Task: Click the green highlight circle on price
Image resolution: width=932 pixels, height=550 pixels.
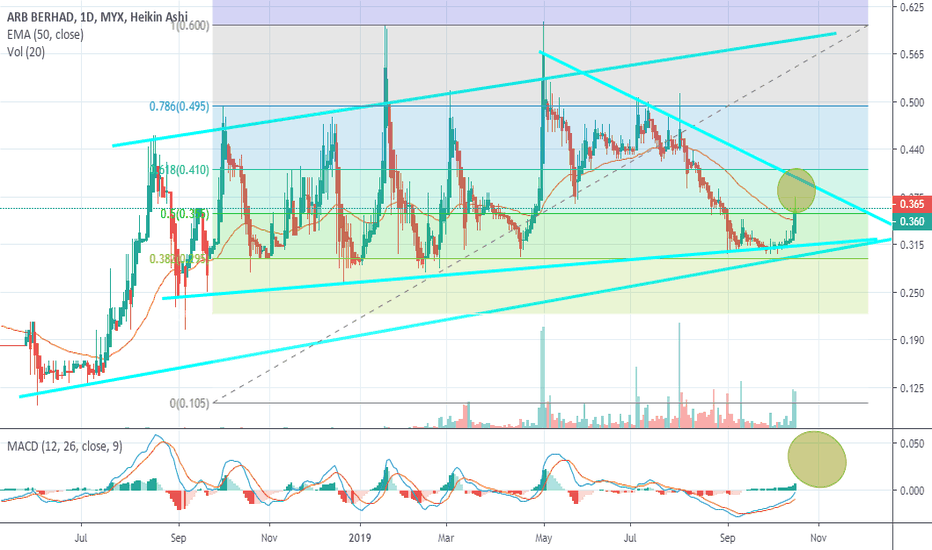Action: tap(796, 190)
